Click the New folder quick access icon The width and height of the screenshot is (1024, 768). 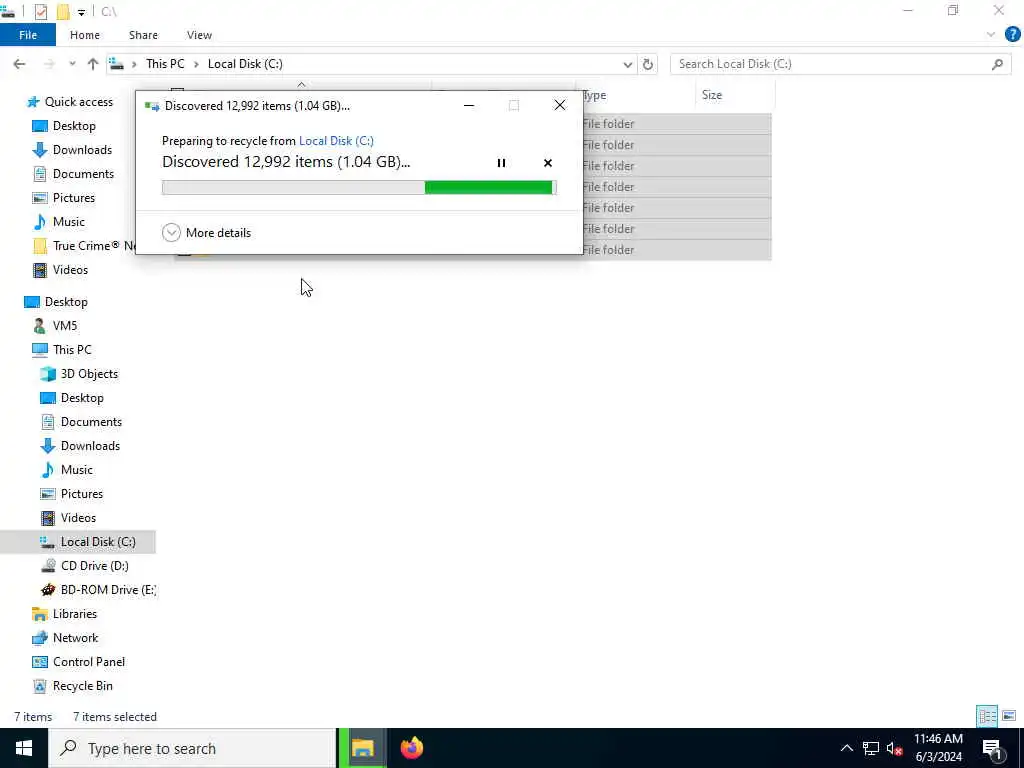[x=63, y=11]
